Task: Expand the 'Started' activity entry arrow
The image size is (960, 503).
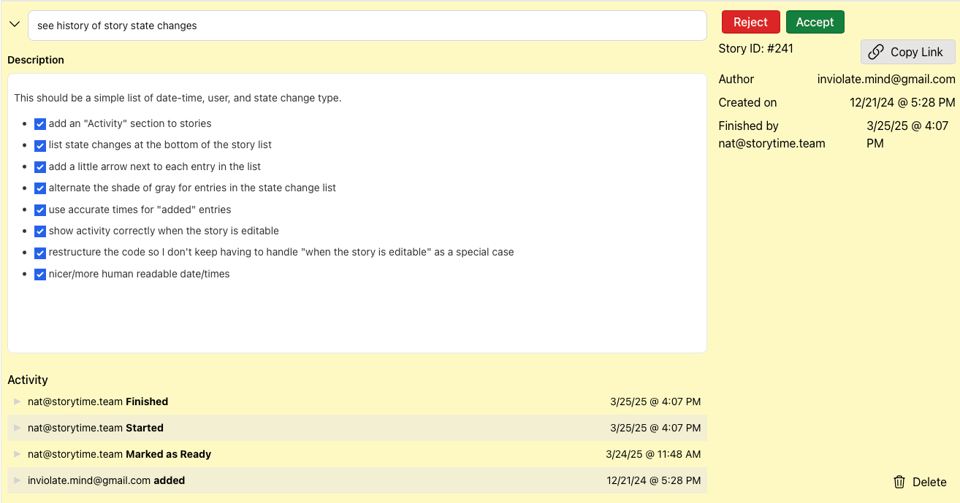Action: coord(17,428)
